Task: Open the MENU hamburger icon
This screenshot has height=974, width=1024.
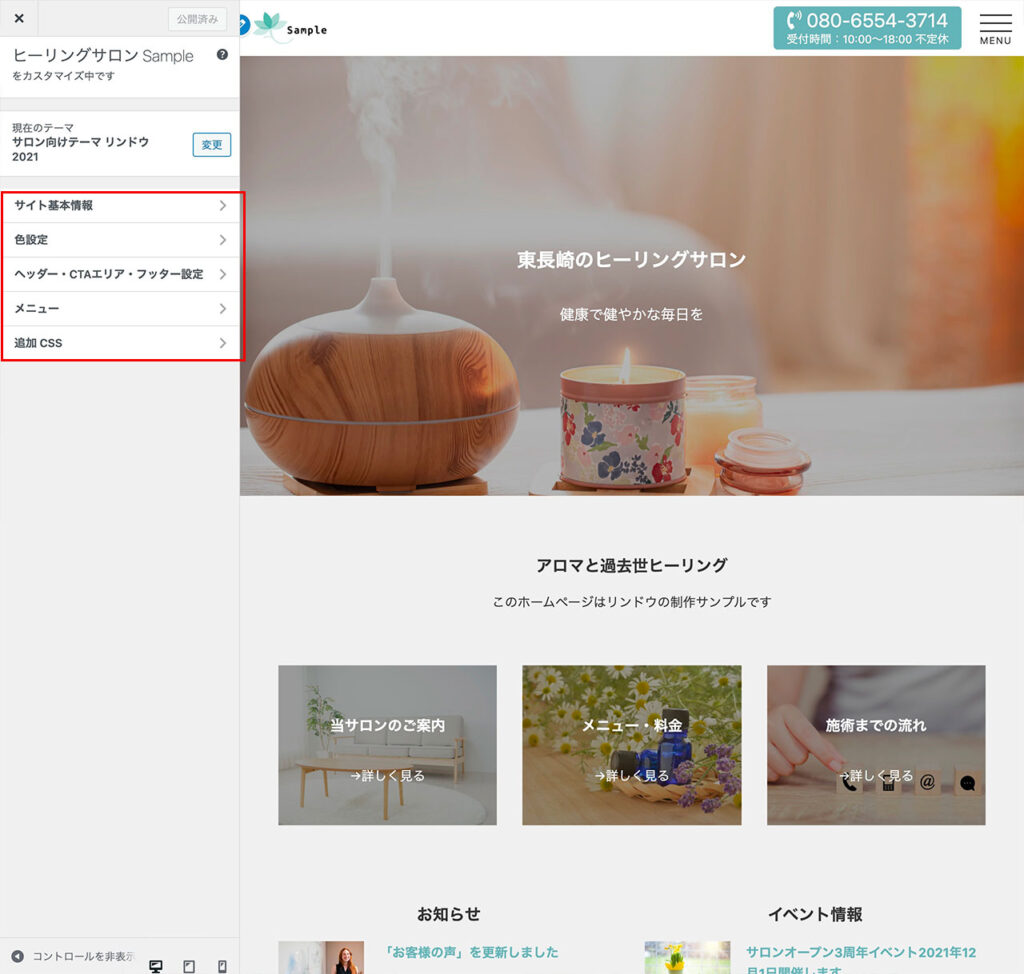Action: (x=995, y=29)
